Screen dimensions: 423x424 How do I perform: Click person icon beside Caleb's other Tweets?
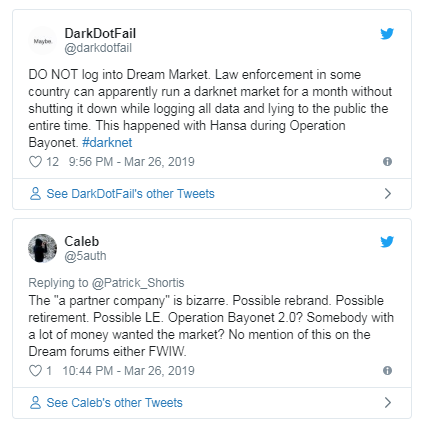tap(35, 402)
